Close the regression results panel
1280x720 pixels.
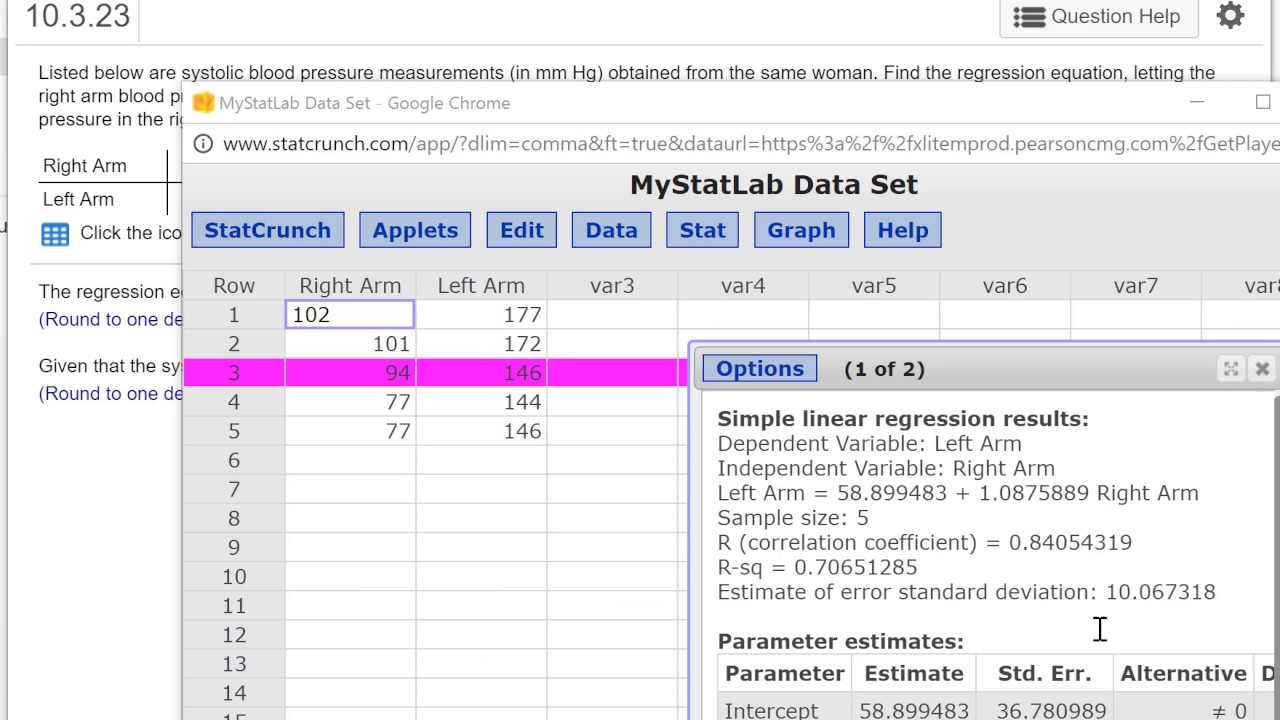[x=1262, y=369]
